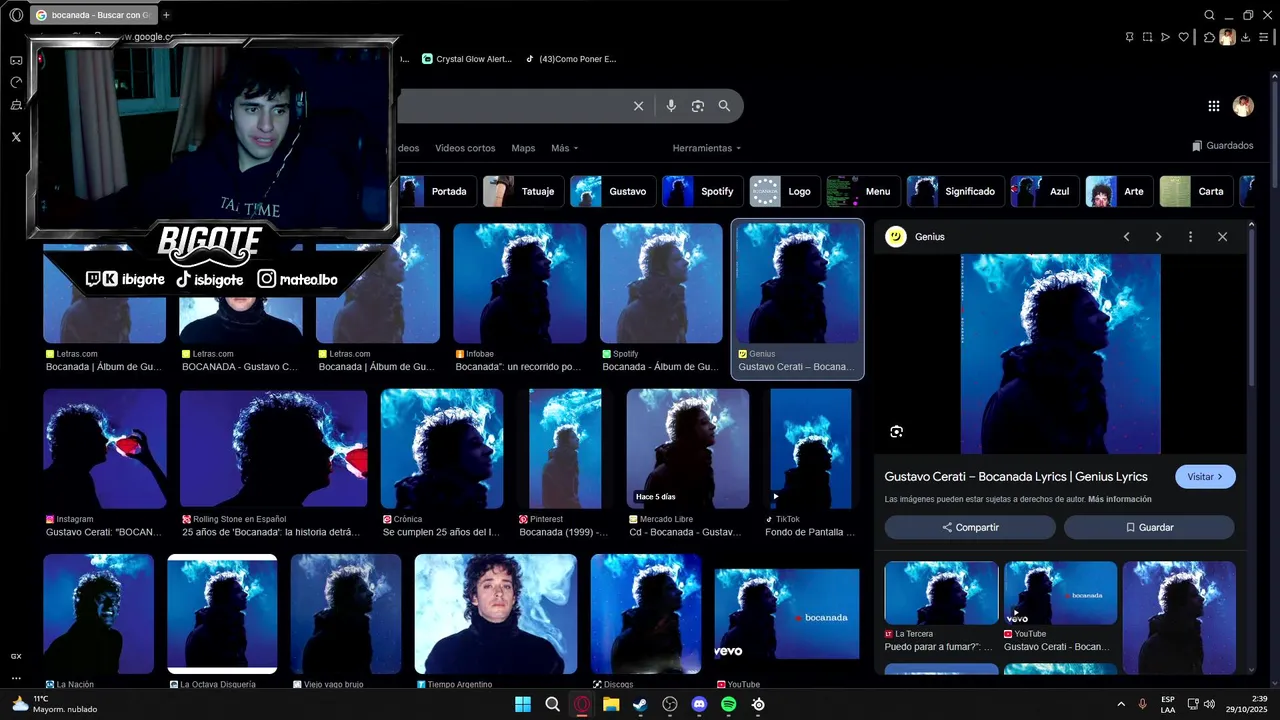Open a new browser tab with plus
The image size is (1280, 720).
[166, 15]
